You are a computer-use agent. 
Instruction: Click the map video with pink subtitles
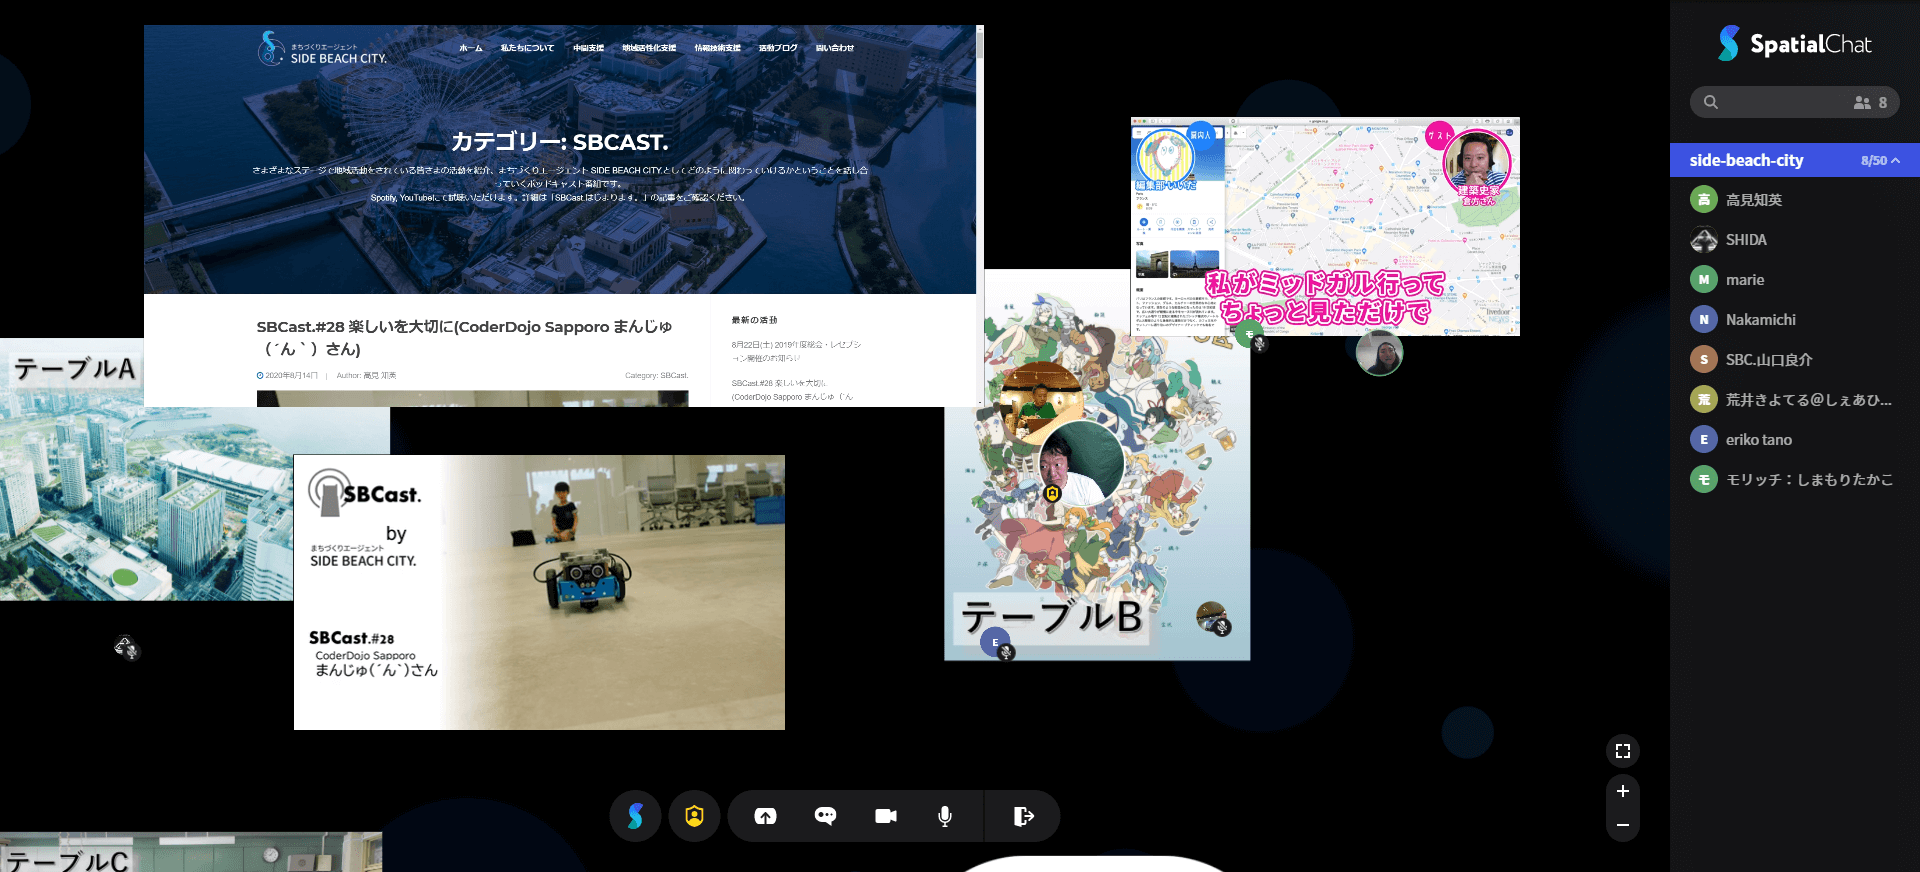click(1325, 226)
